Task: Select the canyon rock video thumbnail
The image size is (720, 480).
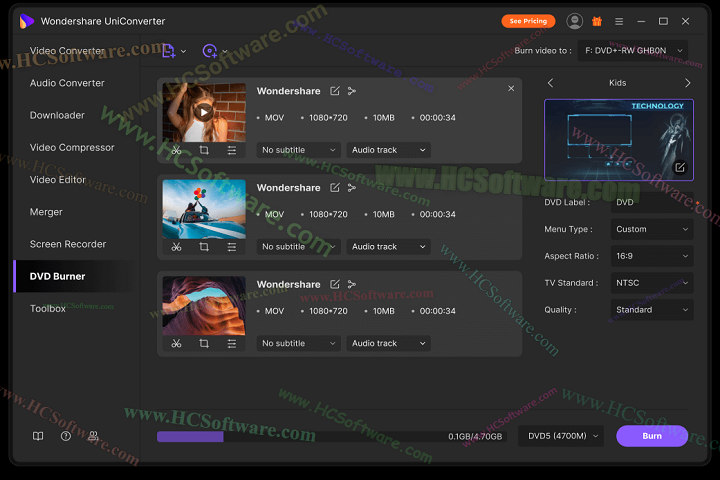Action: [x=204, y=305]
